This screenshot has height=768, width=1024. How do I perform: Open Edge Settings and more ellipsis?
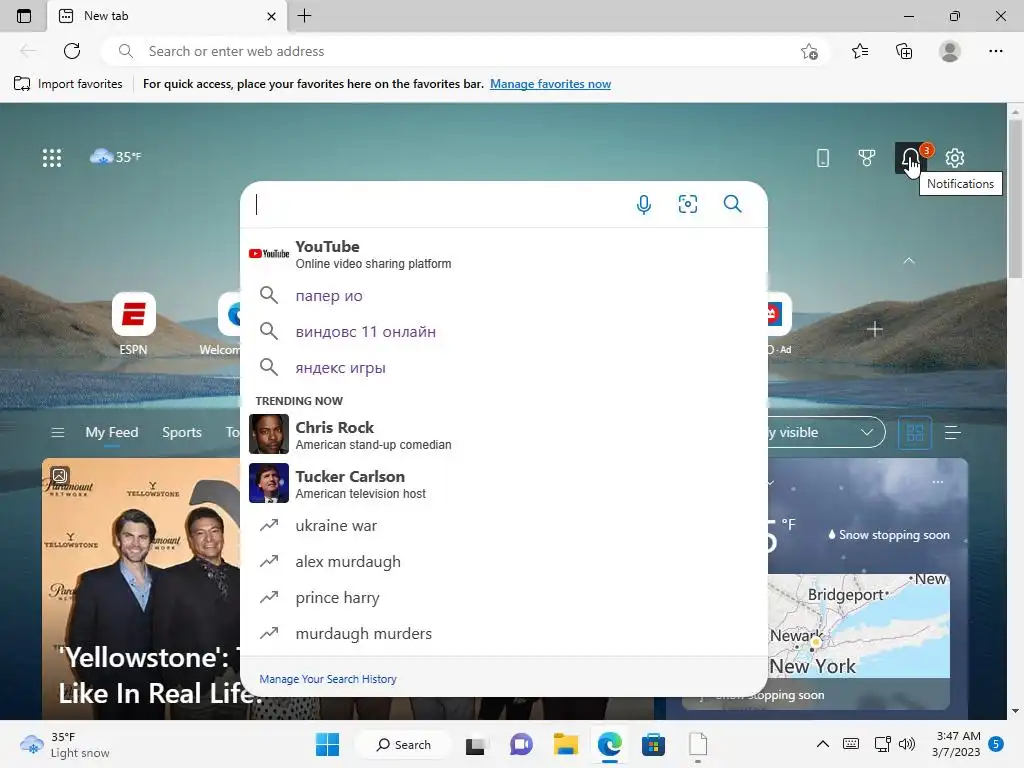point(995,51)
